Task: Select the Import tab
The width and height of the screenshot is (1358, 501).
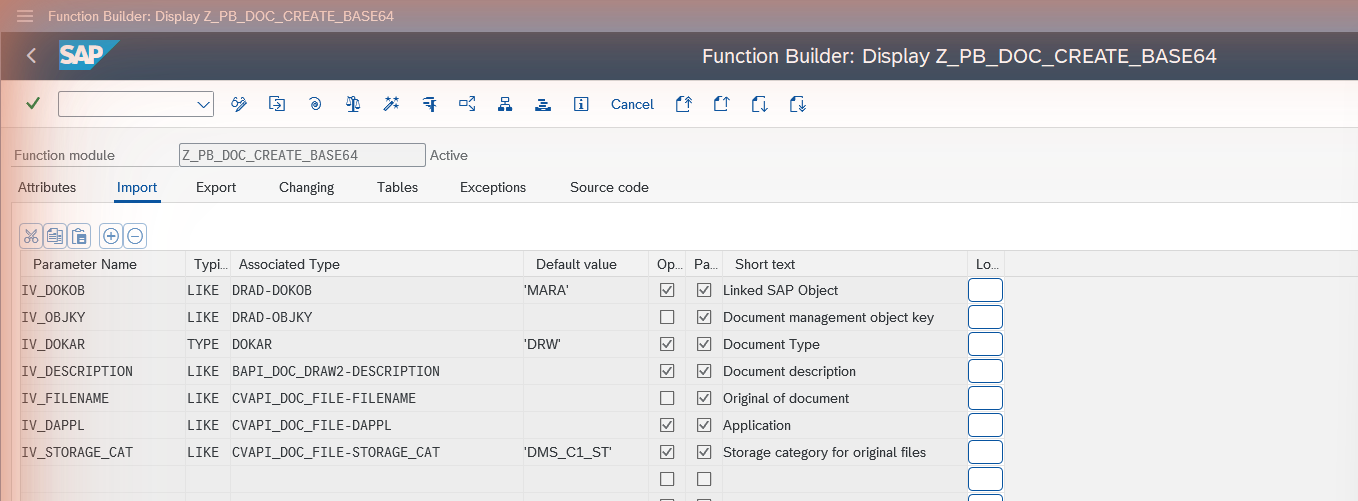Action: (x=137, y=187)
